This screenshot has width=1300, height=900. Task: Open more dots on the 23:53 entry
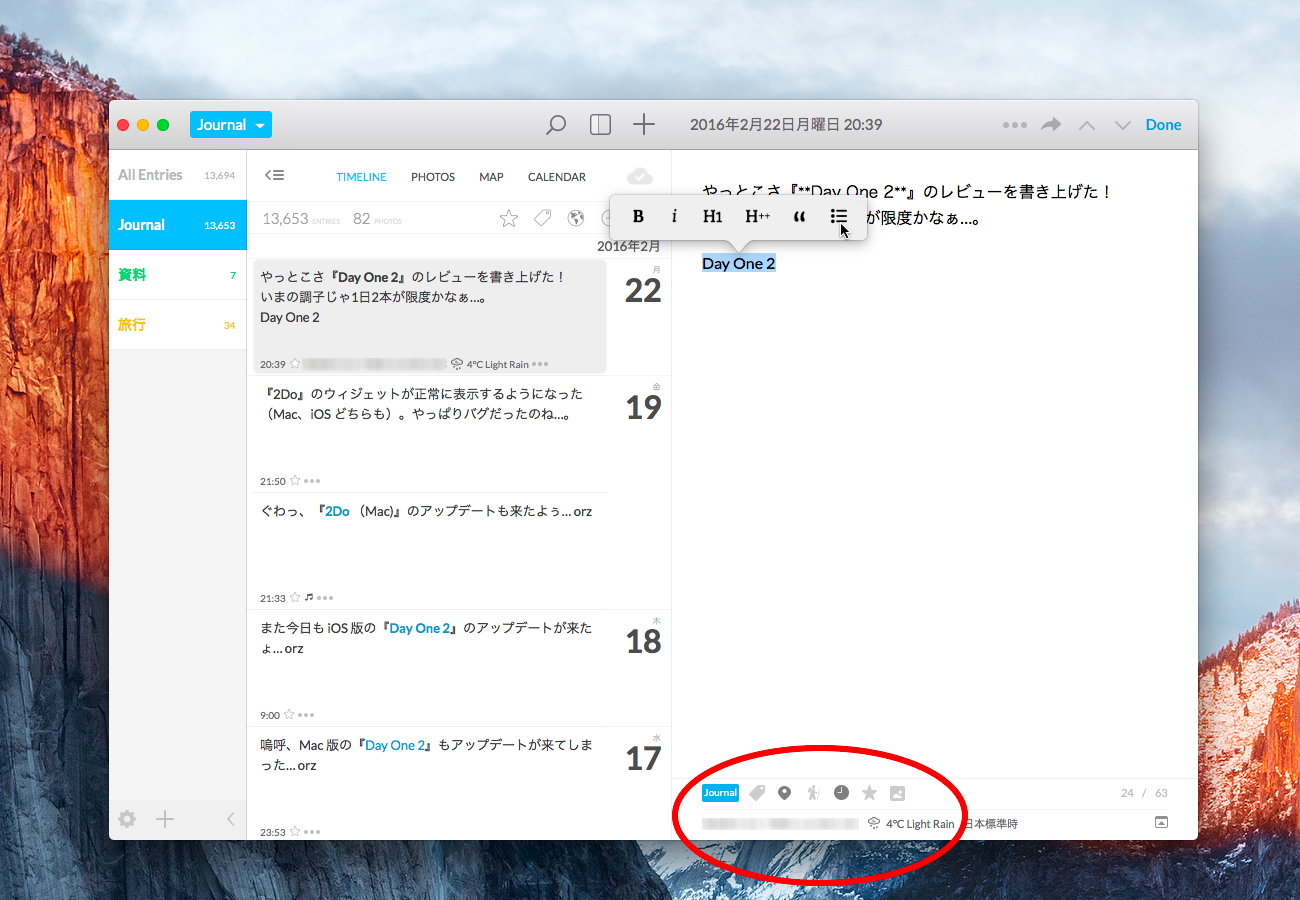tap(312, 832)
